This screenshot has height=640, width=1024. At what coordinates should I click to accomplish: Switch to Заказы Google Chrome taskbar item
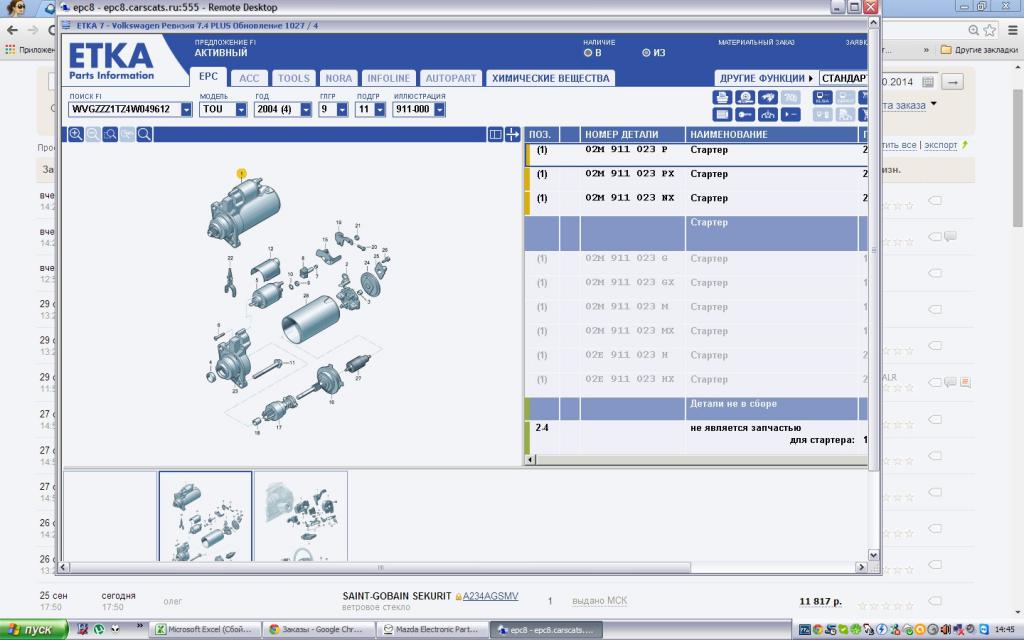319,630
